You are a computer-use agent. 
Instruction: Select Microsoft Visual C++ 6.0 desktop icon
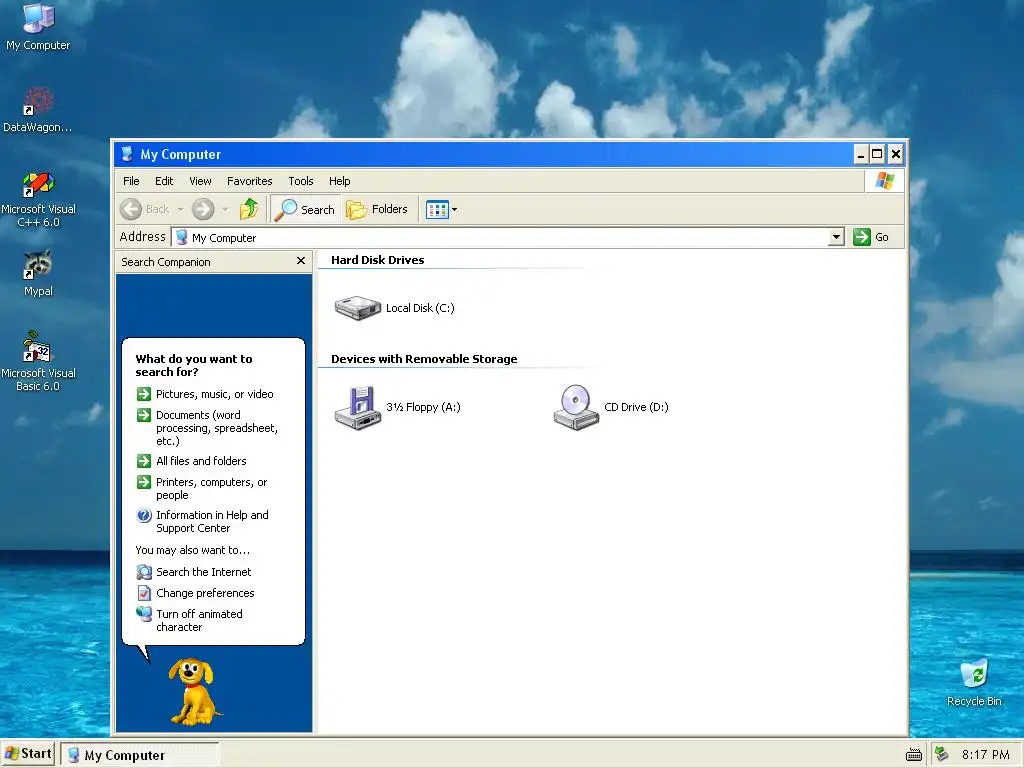click(x=38, y=199)
